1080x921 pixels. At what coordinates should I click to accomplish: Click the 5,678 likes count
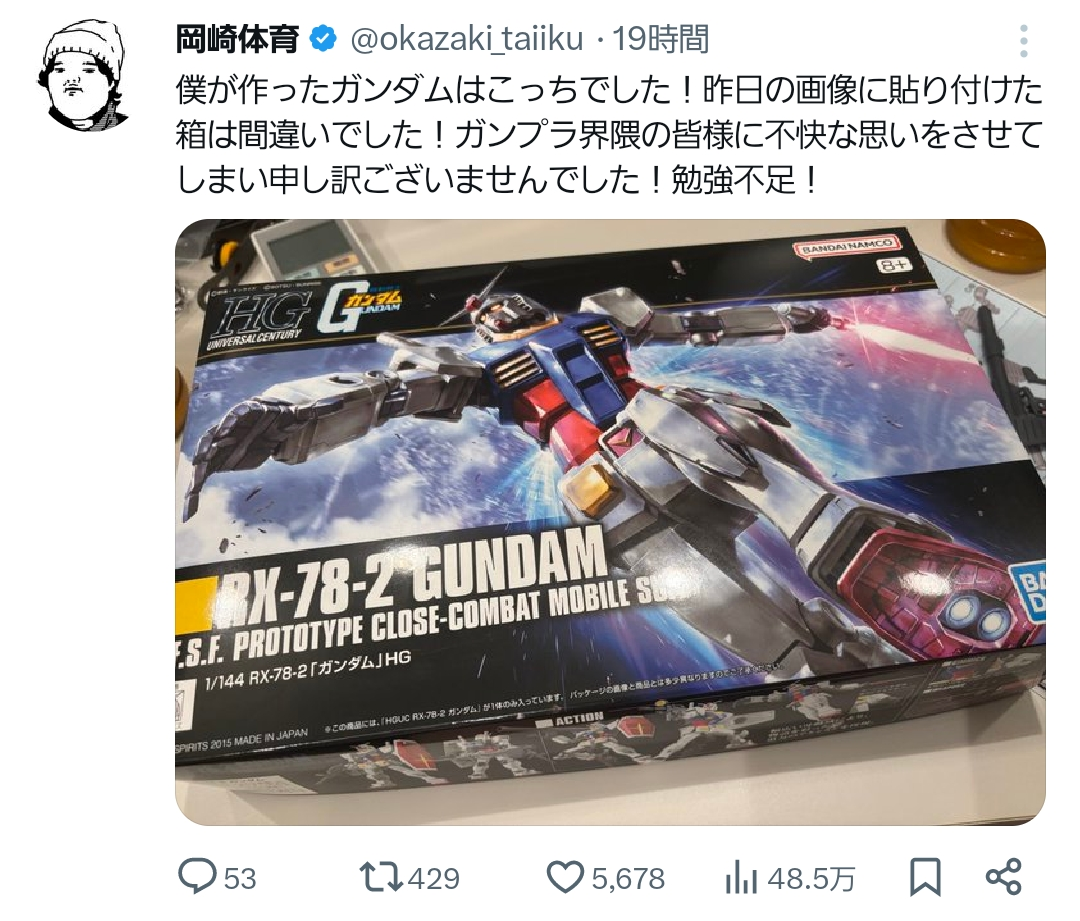tap(628, 879)
